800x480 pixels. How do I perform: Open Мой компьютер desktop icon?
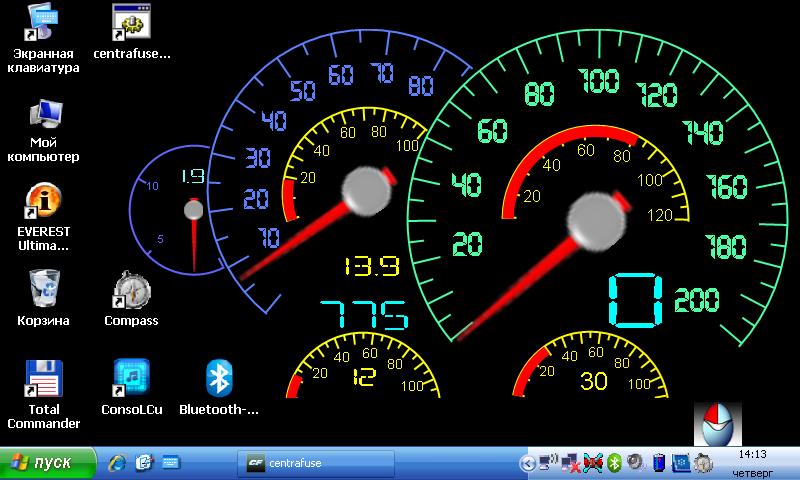[x=43, y=118]
